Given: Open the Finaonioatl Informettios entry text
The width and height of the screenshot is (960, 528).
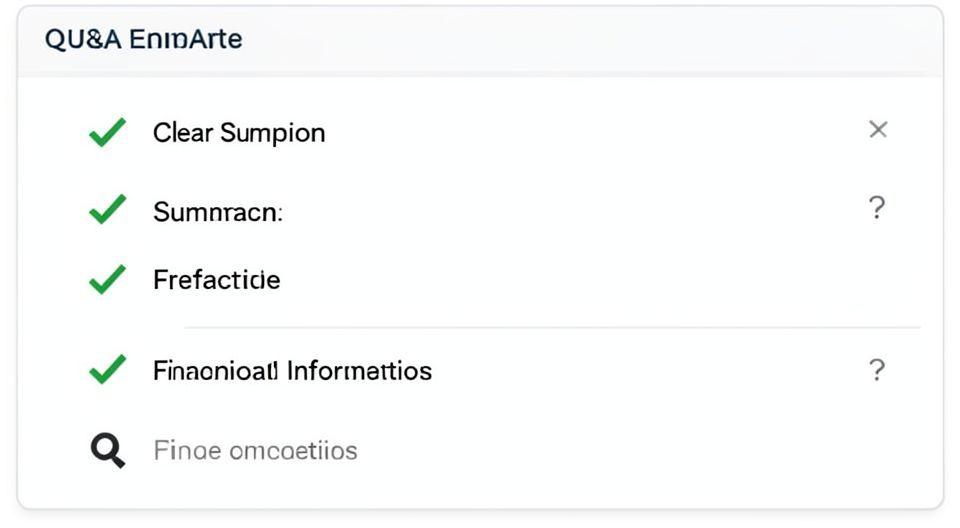Looking at the screenshot, I should [x=292, y=371].
